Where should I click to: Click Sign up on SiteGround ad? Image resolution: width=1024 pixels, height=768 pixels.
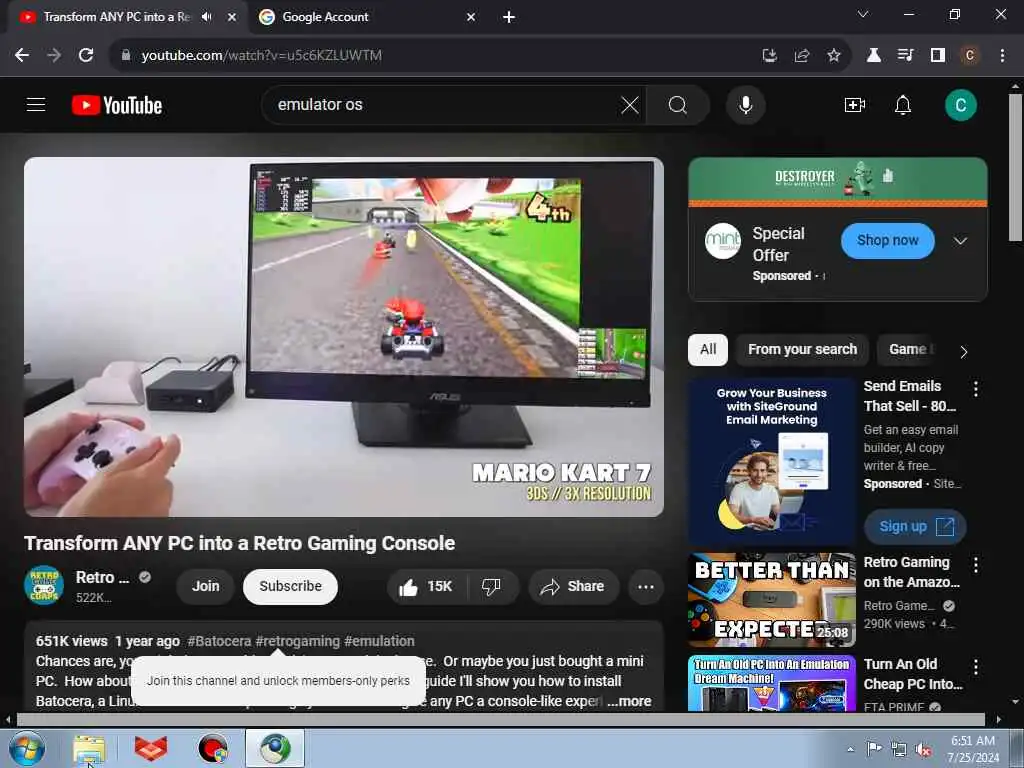(915, 526)
